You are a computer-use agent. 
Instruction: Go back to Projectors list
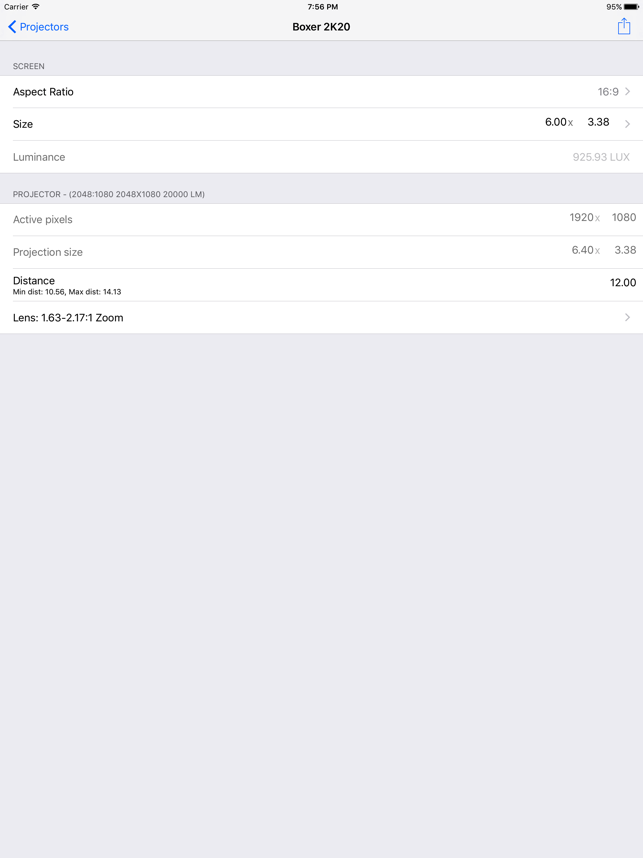(x=38, y=27)
